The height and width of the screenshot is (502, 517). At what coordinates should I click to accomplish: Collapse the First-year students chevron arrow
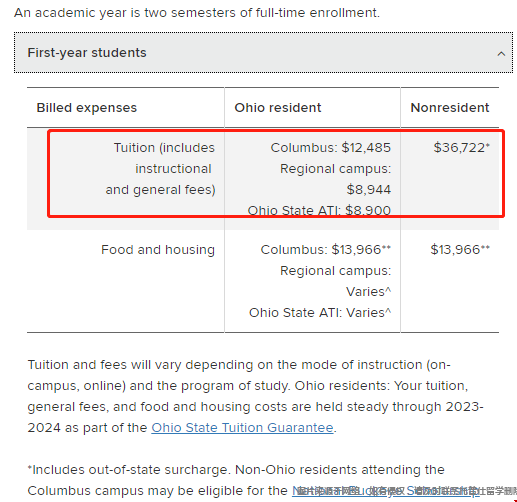(x=501, y=53)
